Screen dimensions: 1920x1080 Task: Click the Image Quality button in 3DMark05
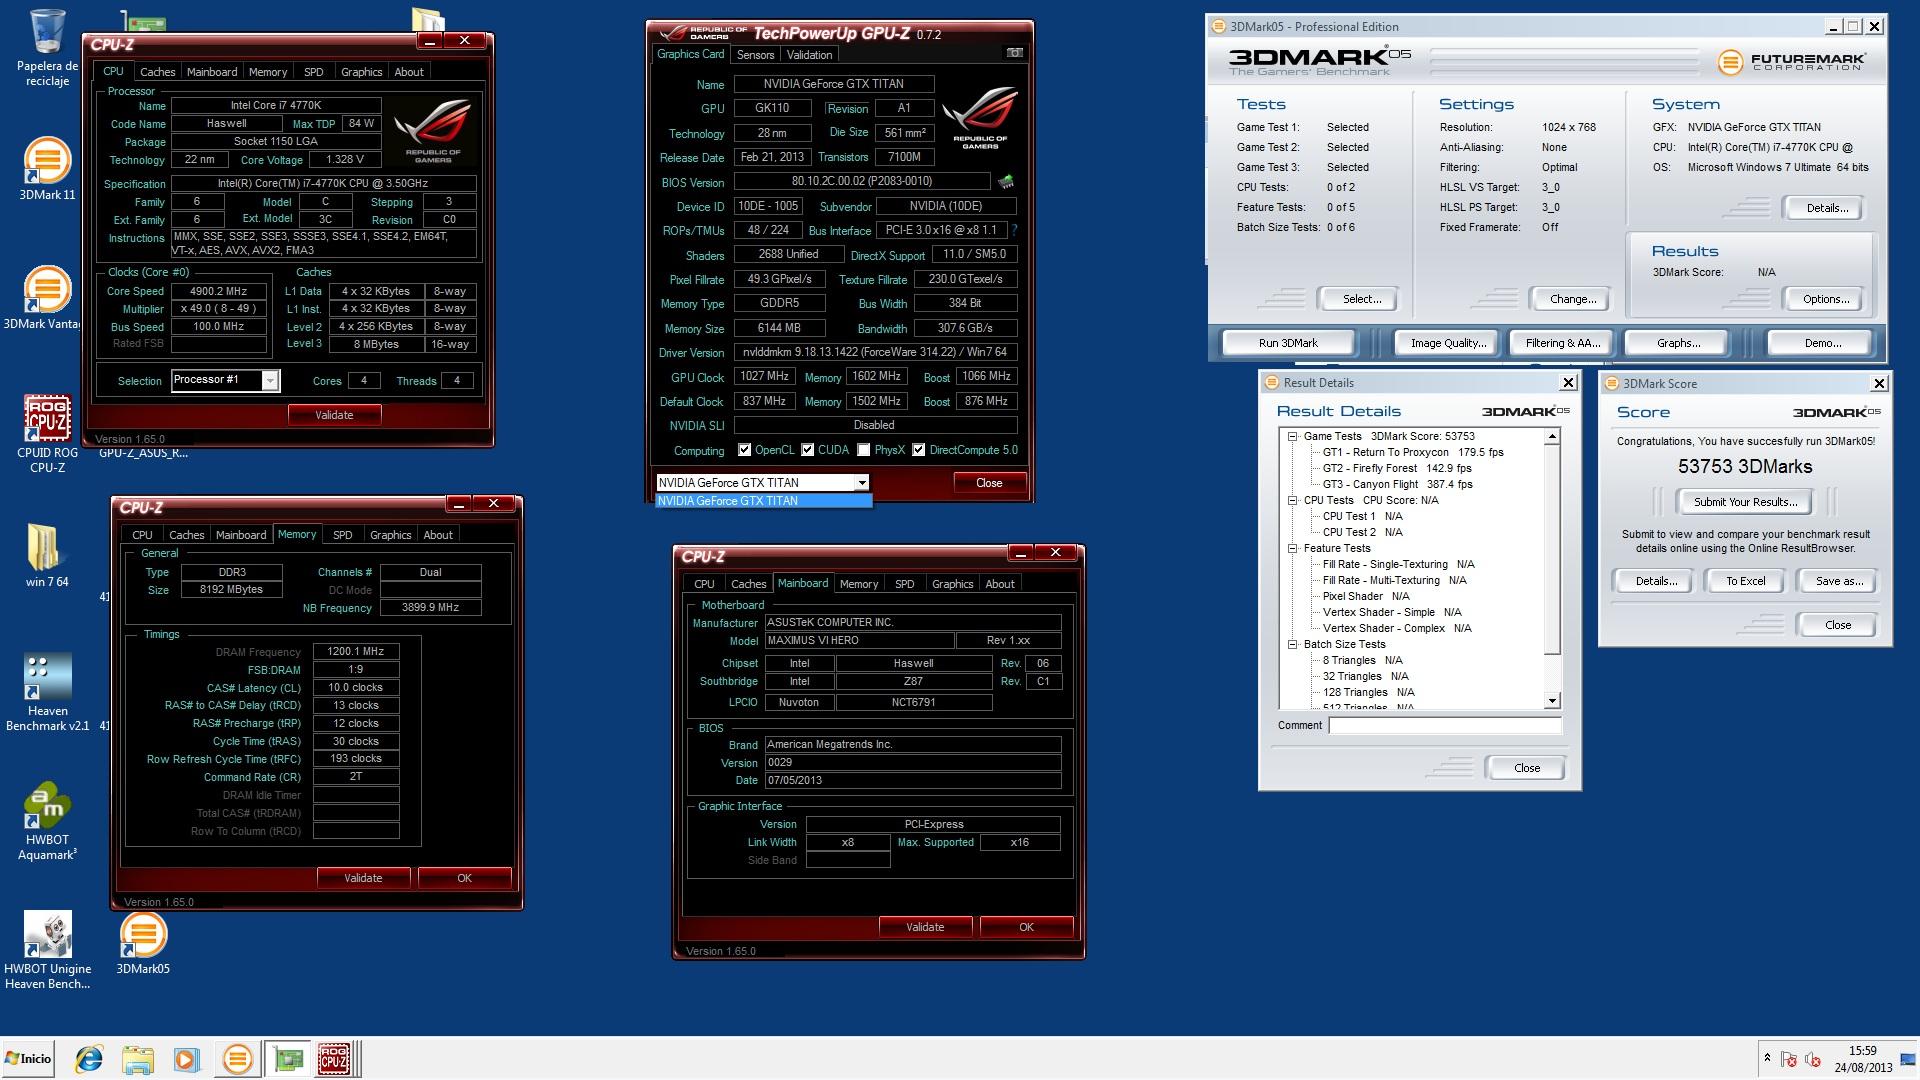point(1448,343)
